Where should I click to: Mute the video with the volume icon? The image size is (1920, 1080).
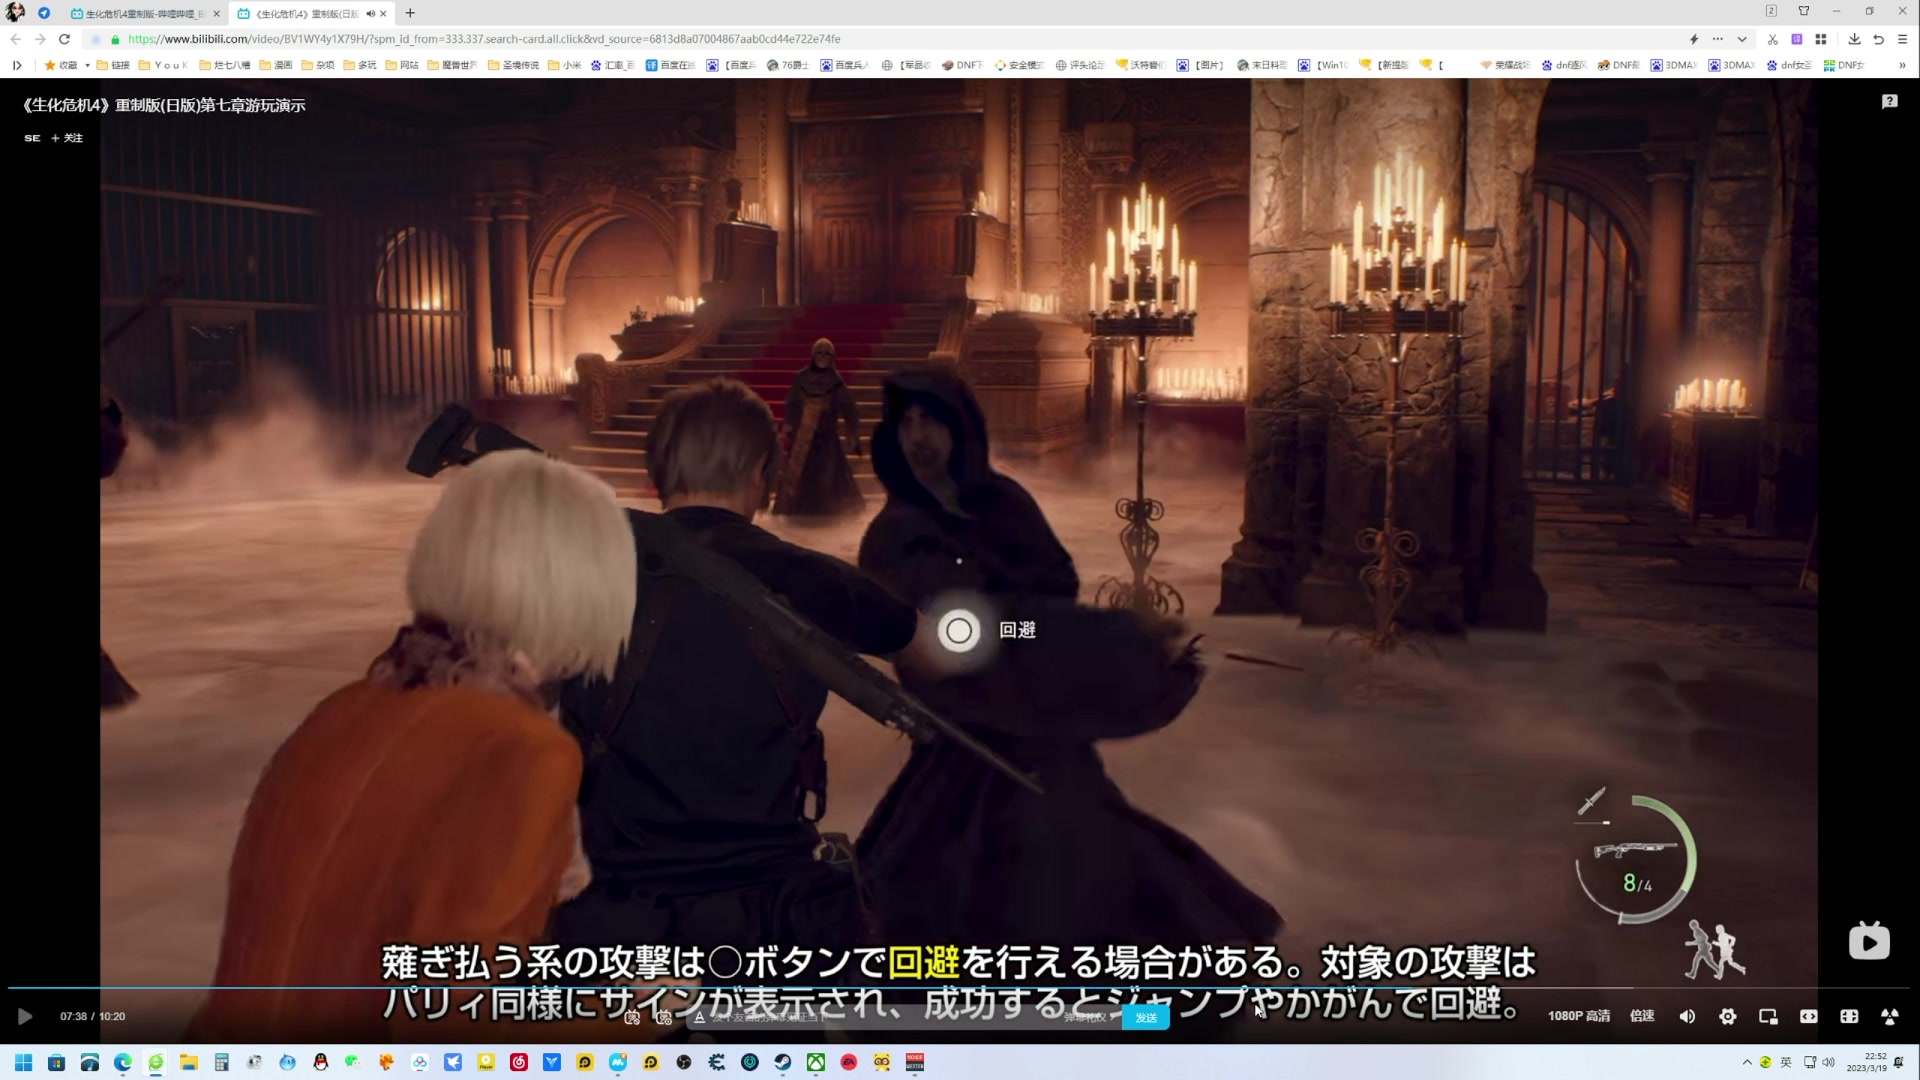[x=1687, y=1016]
